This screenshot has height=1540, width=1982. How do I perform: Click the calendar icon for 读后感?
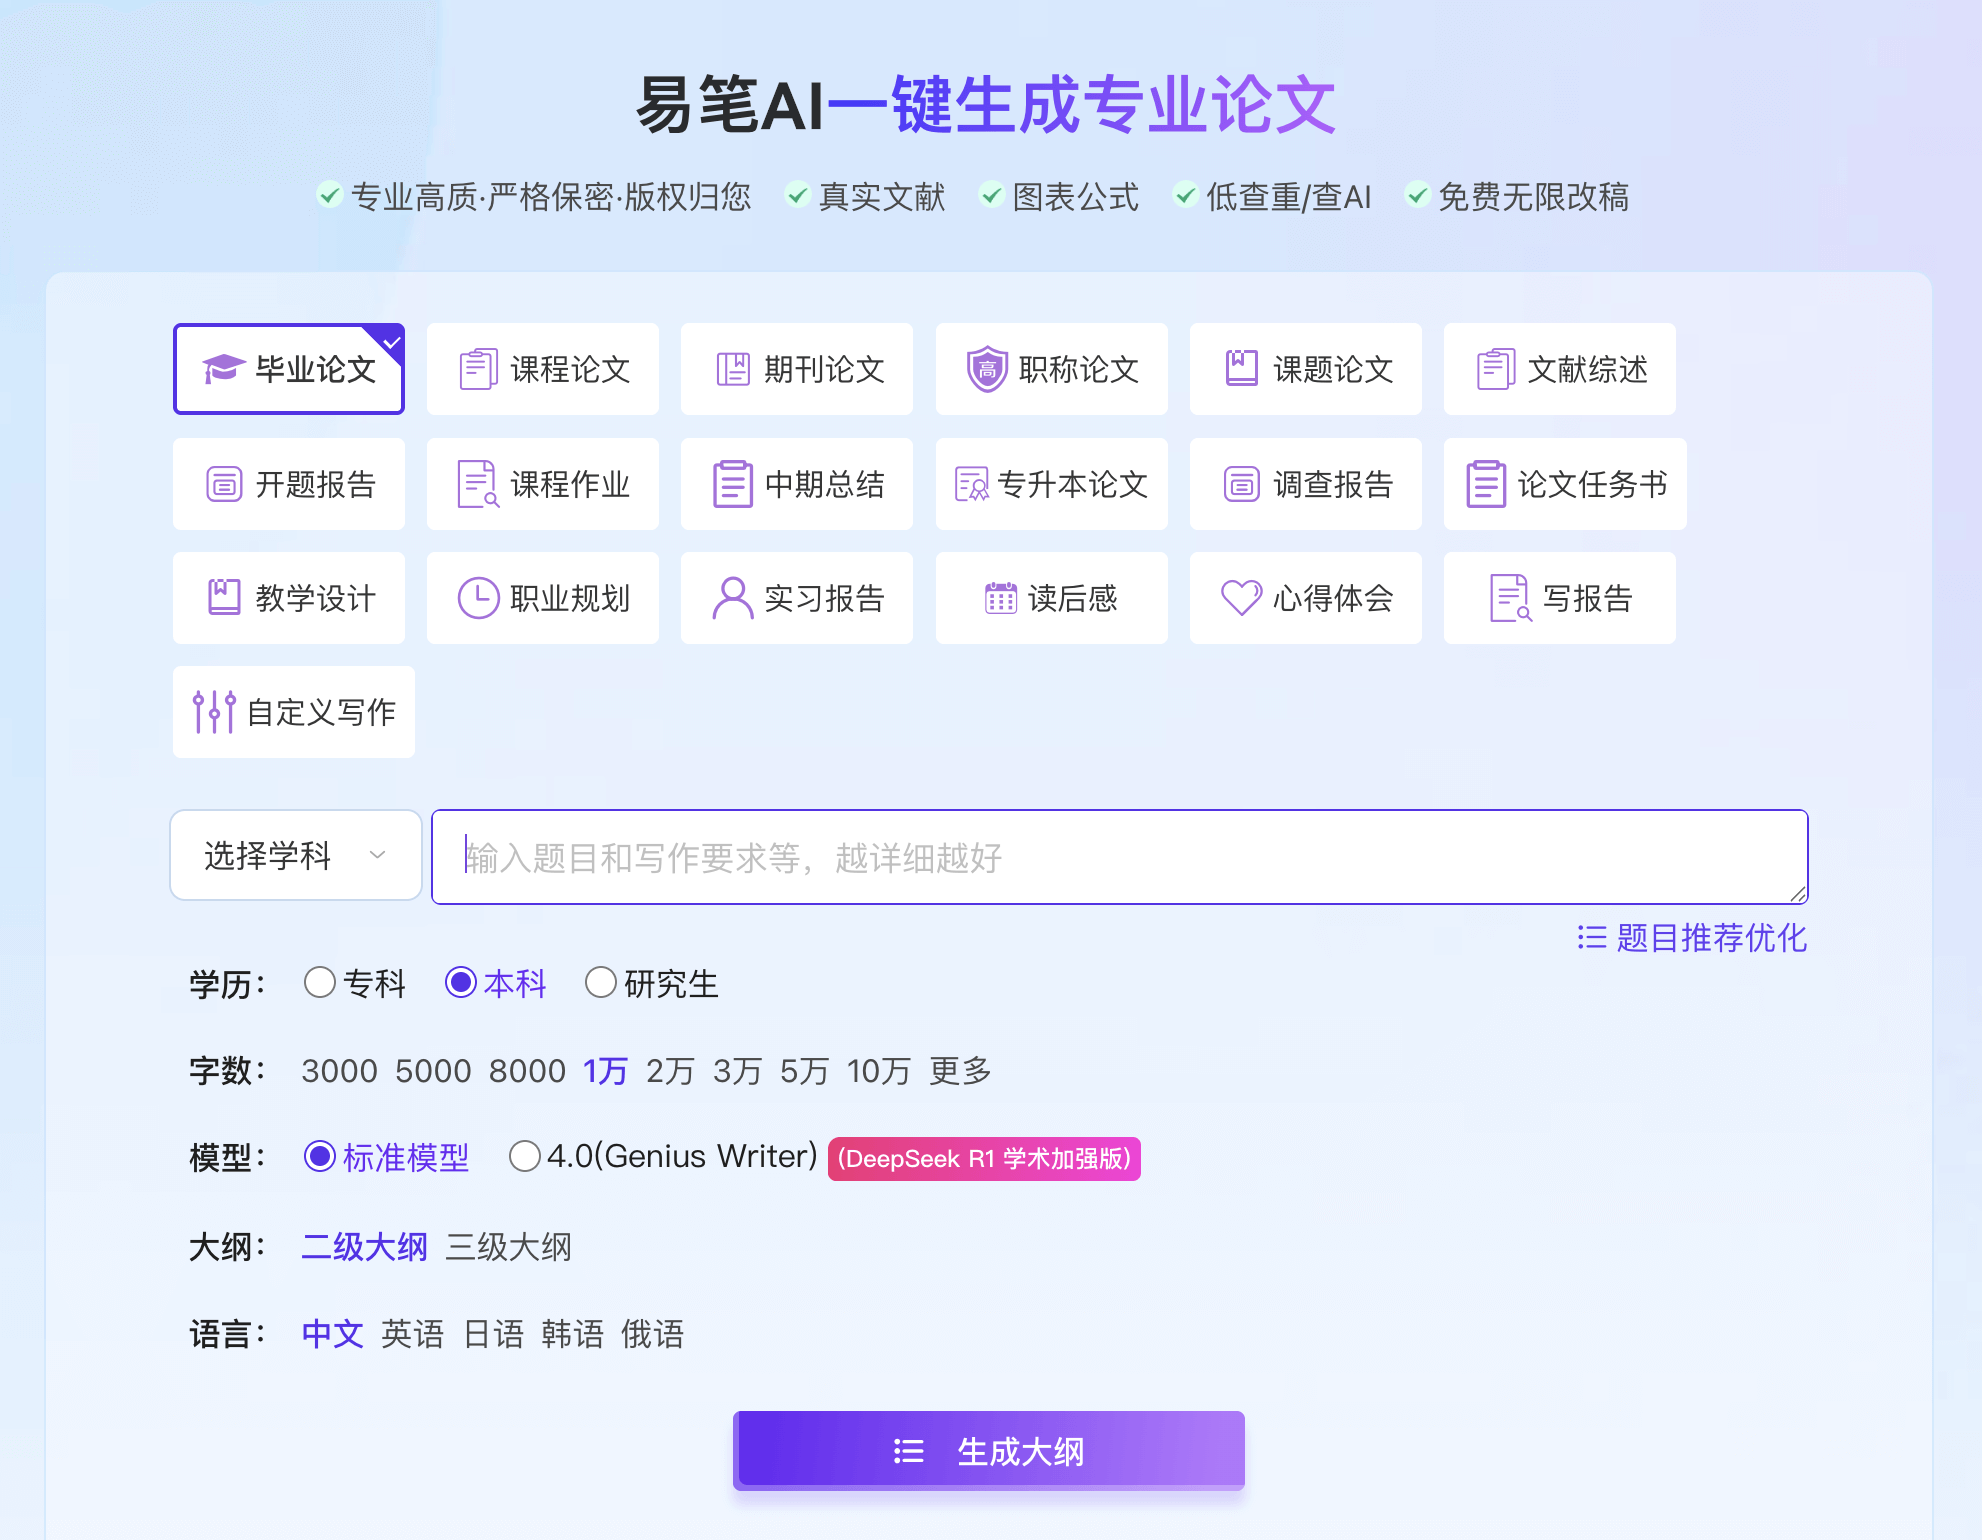(x=1000, y=598)
